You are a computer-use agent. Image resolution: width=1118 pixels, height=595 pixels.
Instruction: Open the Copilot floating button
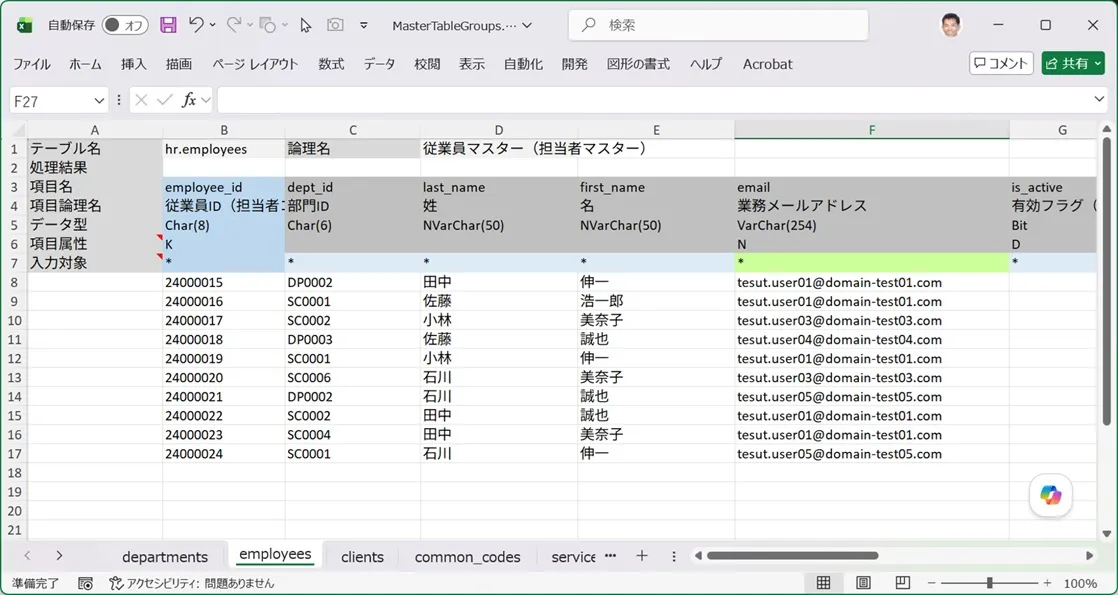click(1051, 494)
